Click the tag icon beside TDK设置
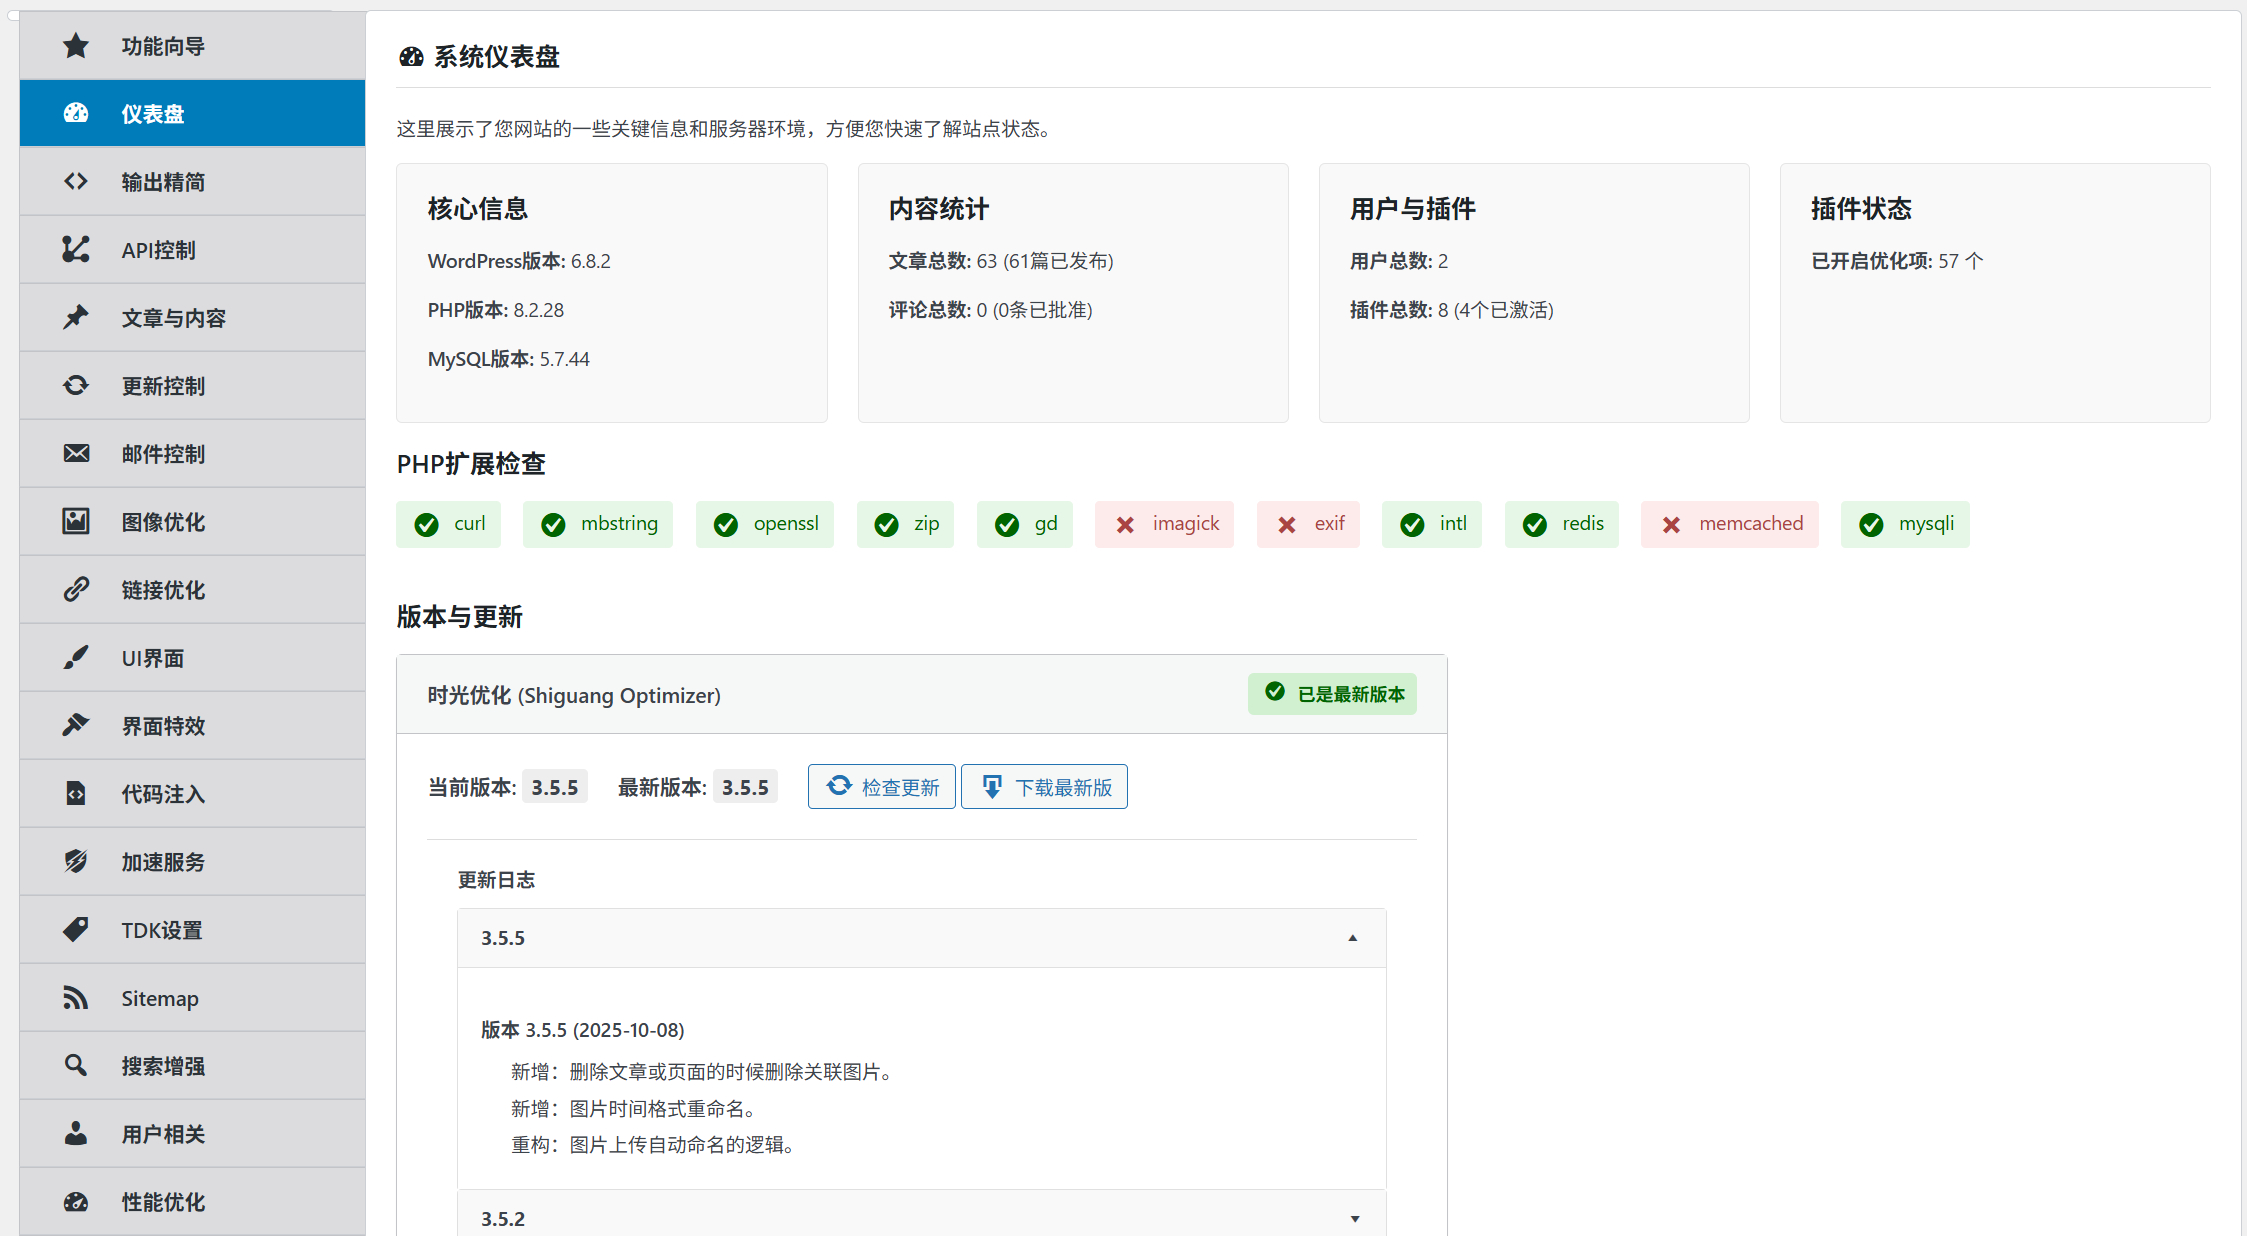The width and height of the screenshot is (2247, 1236). coord(76,930)
